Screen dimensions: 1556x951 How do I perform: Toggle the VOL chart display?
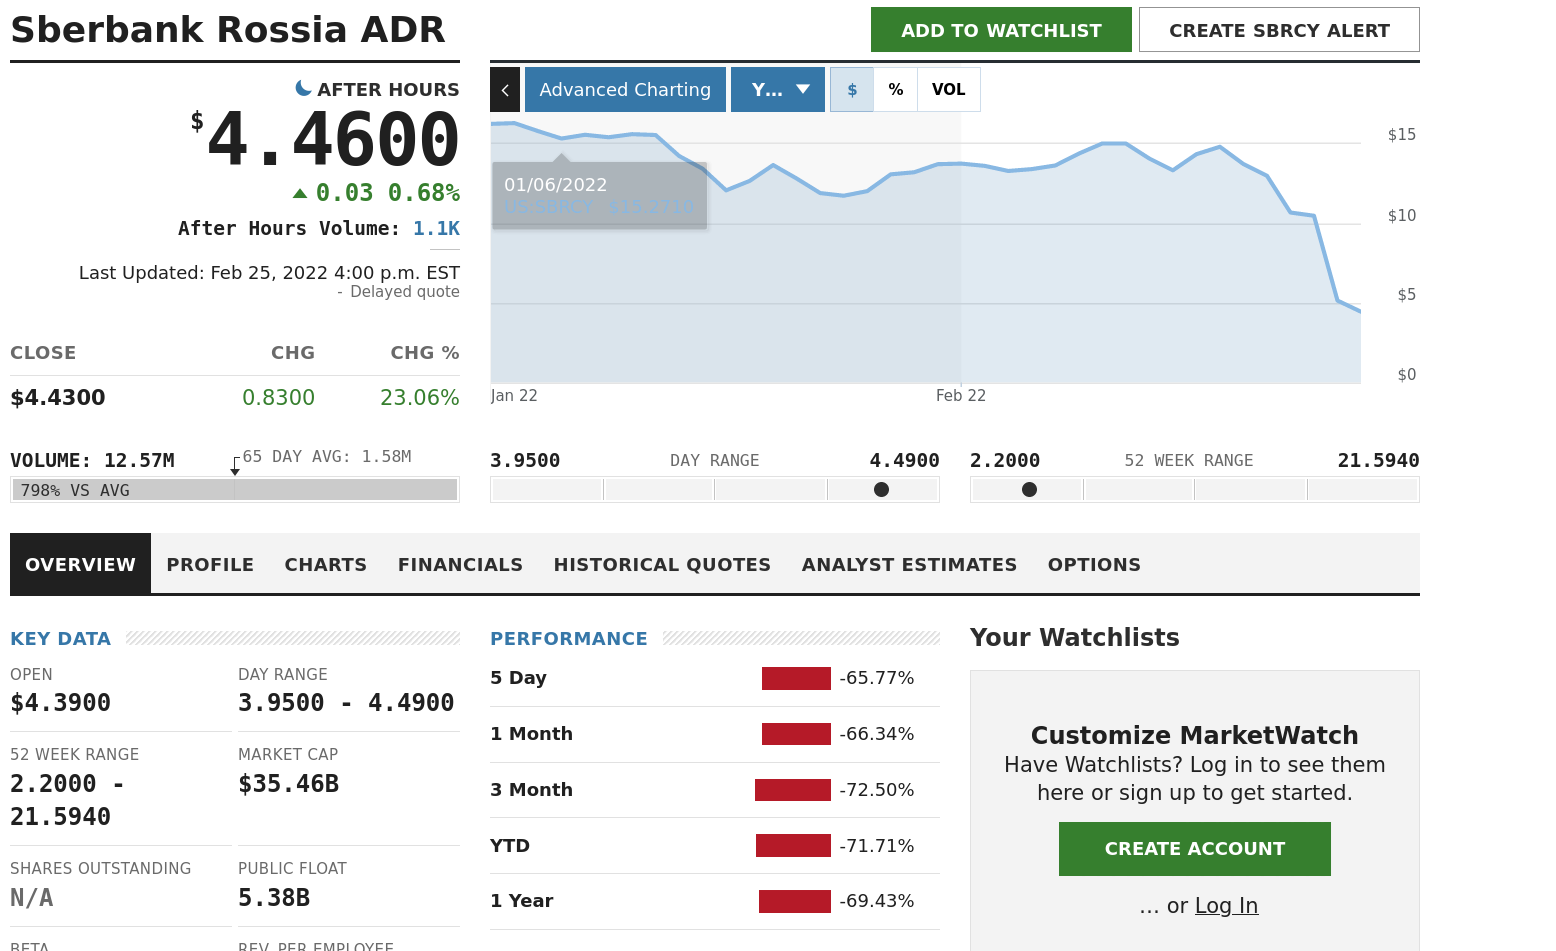pos(948,90)
